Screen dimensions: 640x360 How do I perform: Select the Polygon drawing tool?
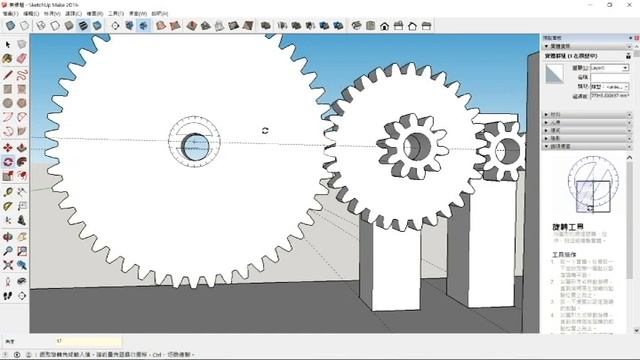pos(22,103)
